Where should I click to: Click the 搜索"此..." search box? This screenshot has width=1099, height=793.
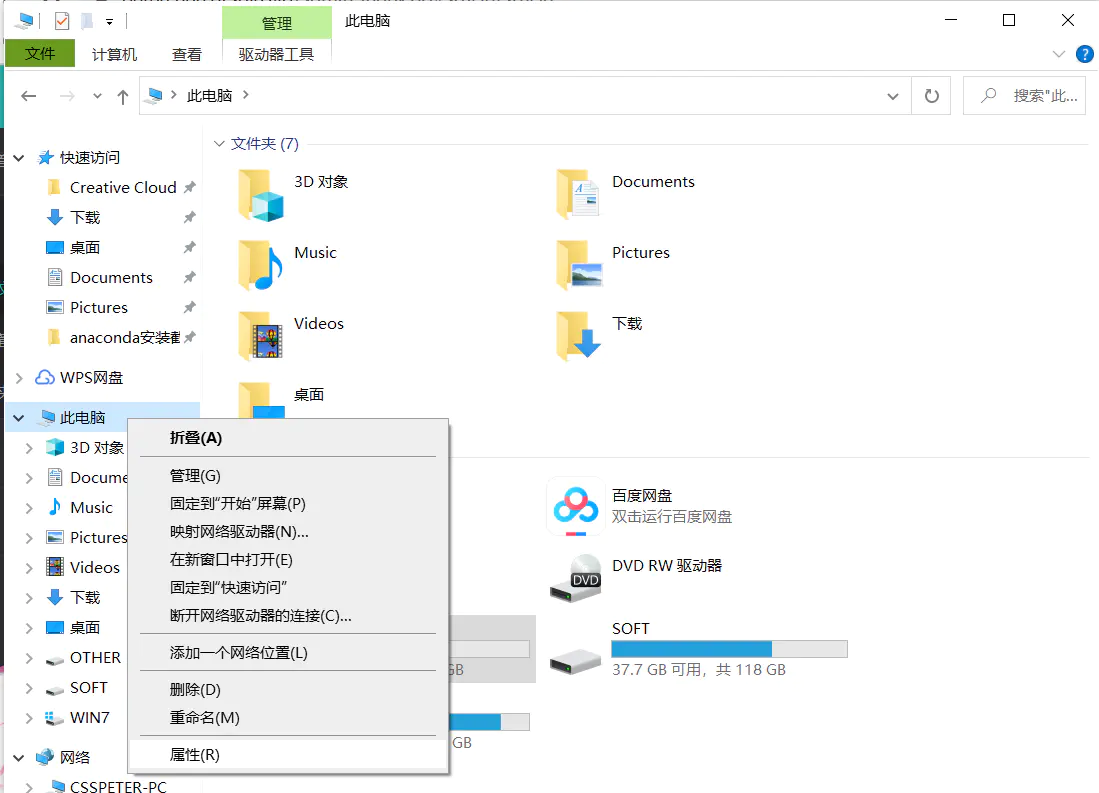point(1024,95)
